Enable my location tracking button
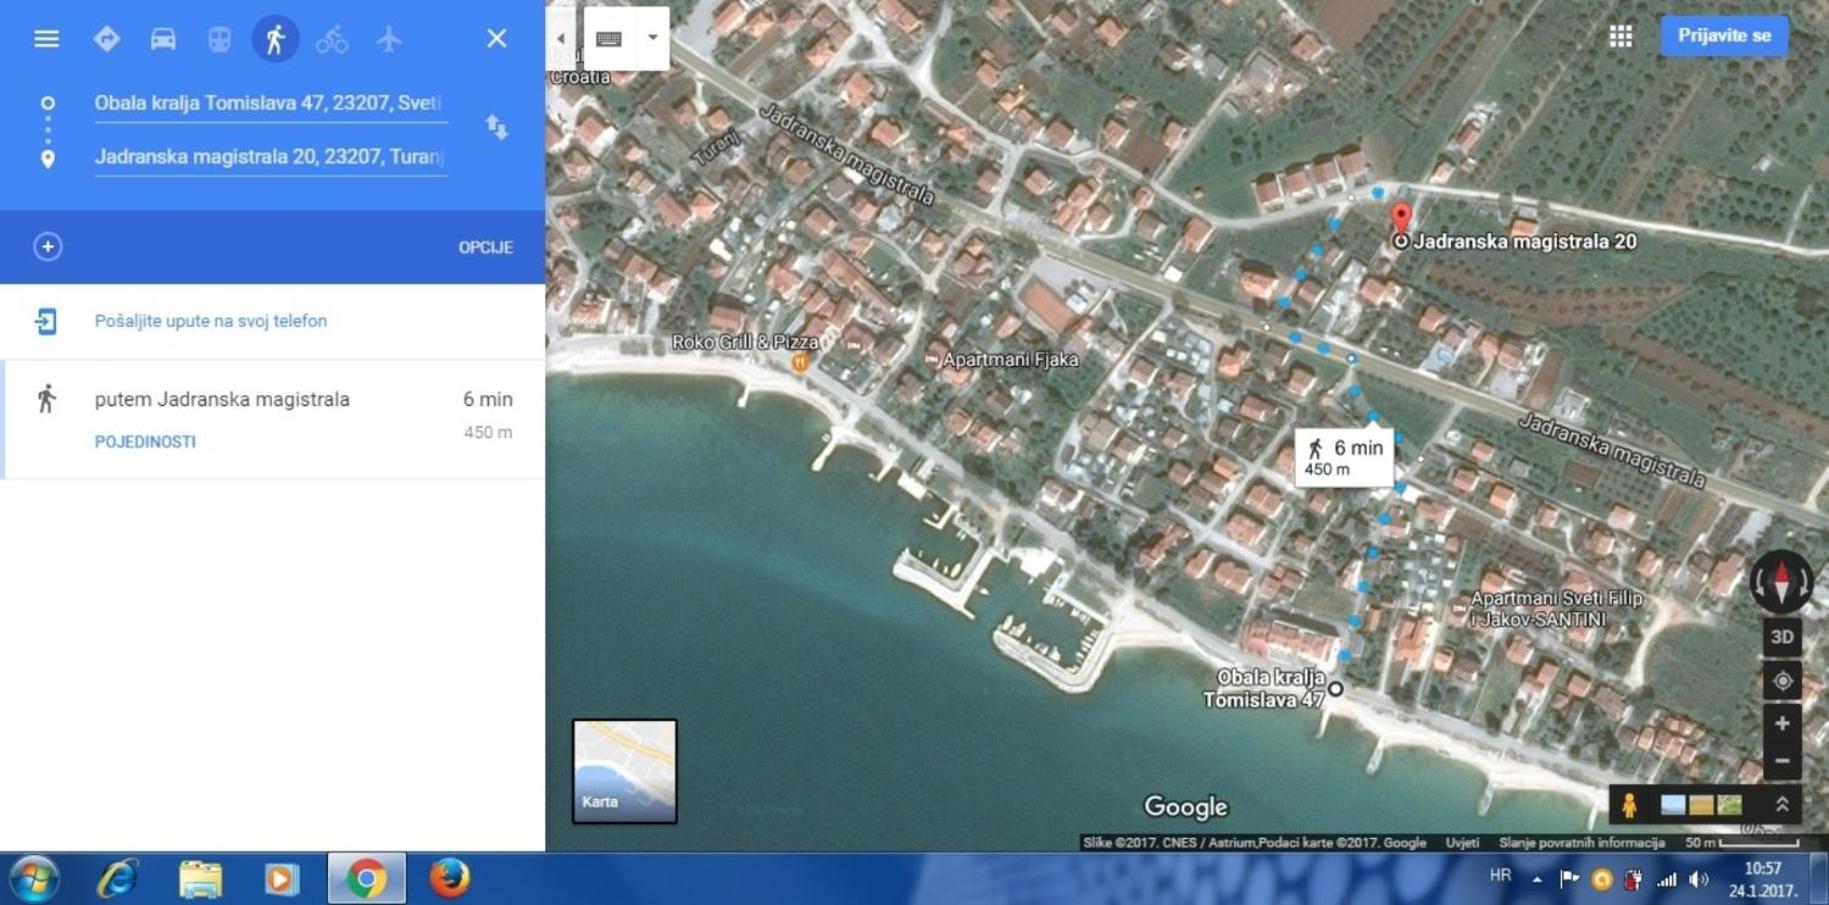This screenshot has width=1829, height=905. [x=1782, y=681]
